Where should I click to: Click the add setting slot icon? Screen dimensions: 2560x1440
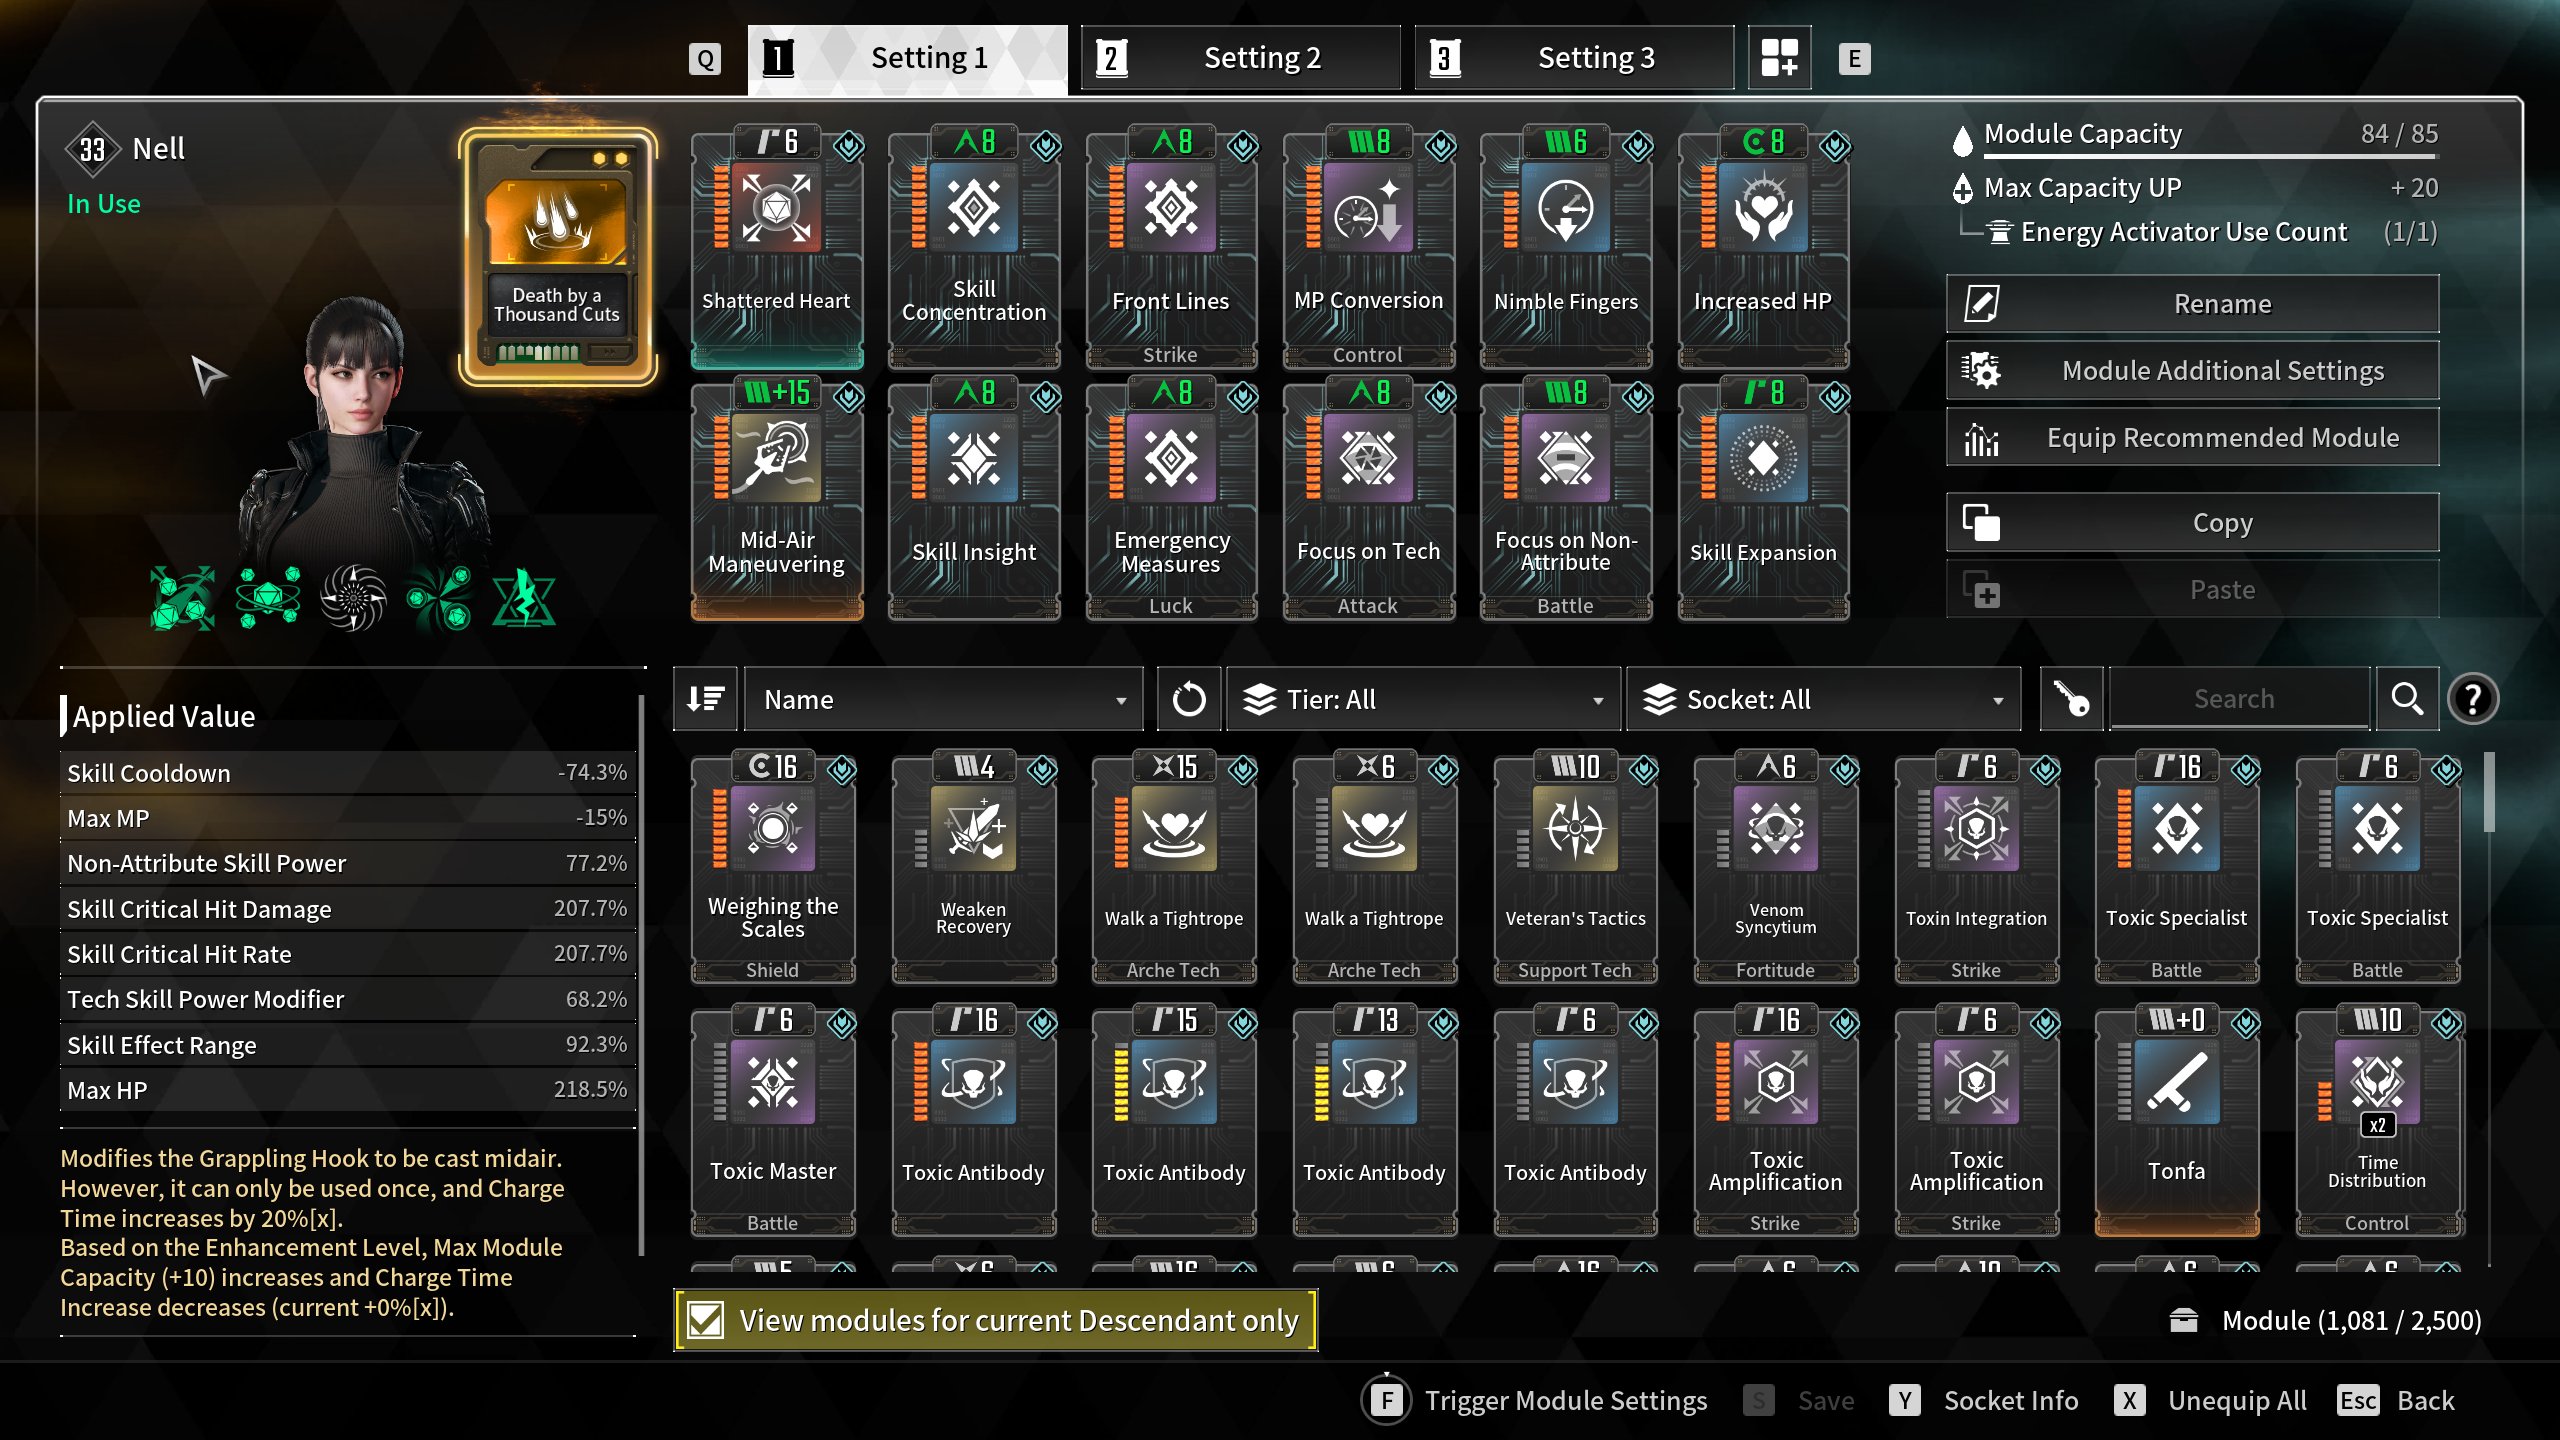[1780, 58]
